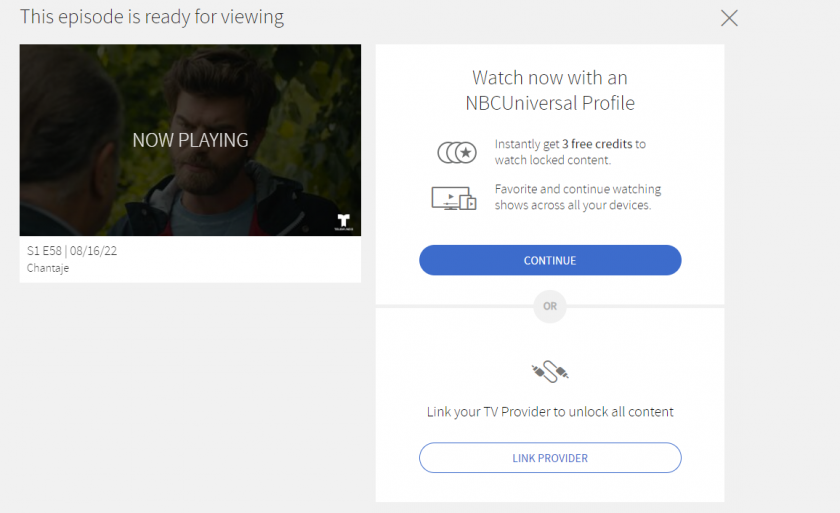Viewport: 840px width, 513px height.
Task: Click the "3 free credits" bold text
Action: pyautogui.click(x=597, y=144)
